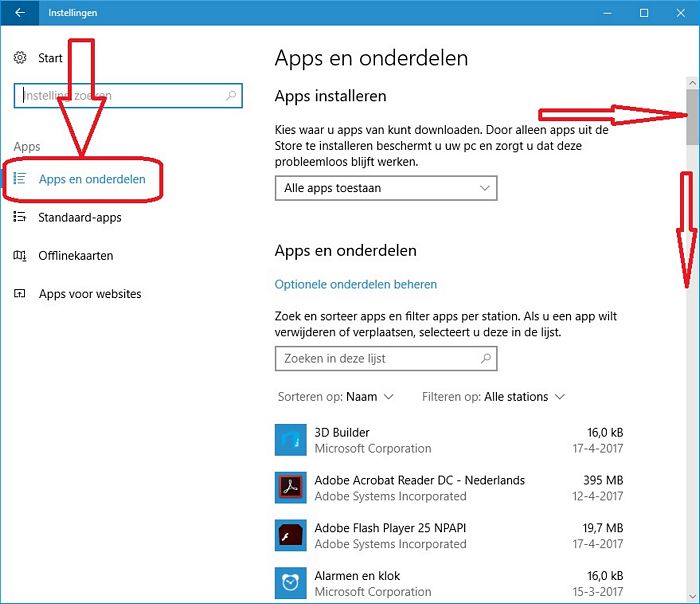Click the Adobe Acrobat Reader DC icon
Screen dimensions: 700x604
(x=290, y=488)
